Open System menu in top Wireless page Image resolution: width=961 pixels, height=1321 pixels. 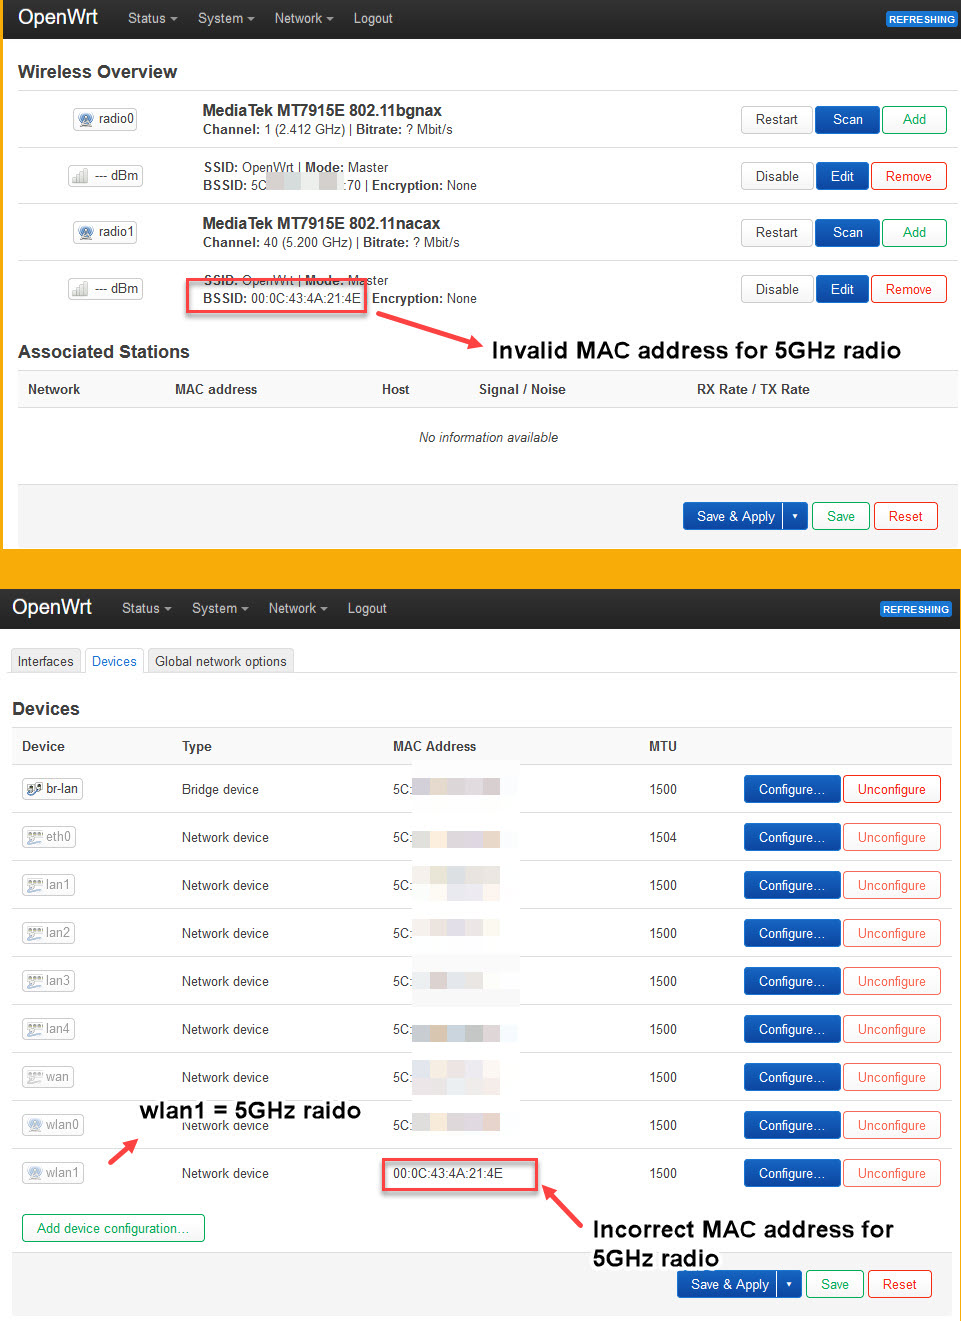click(226, 18)
